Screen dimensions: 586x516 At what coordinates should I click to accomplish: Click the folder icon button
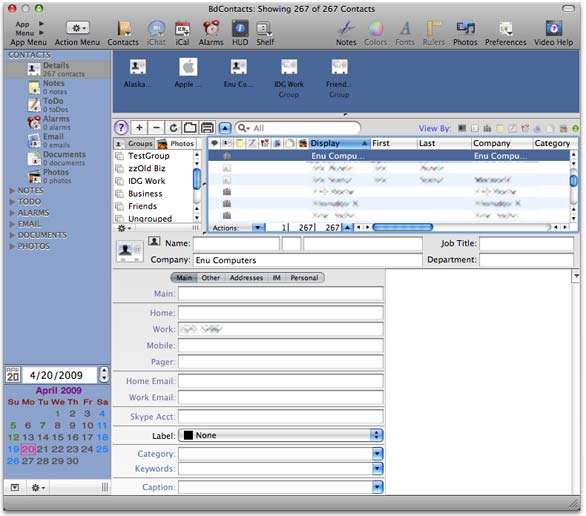(190, 128)
